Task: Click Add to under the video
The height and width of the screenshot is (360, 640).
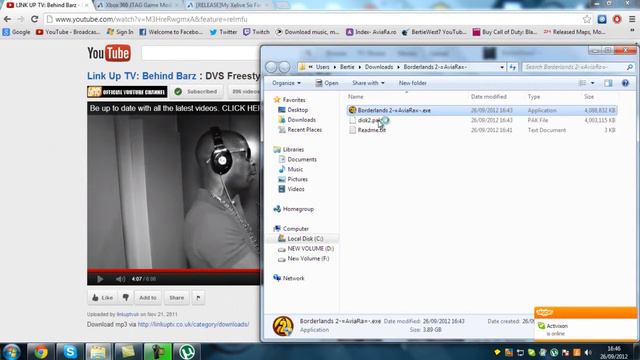Action: 147,298
